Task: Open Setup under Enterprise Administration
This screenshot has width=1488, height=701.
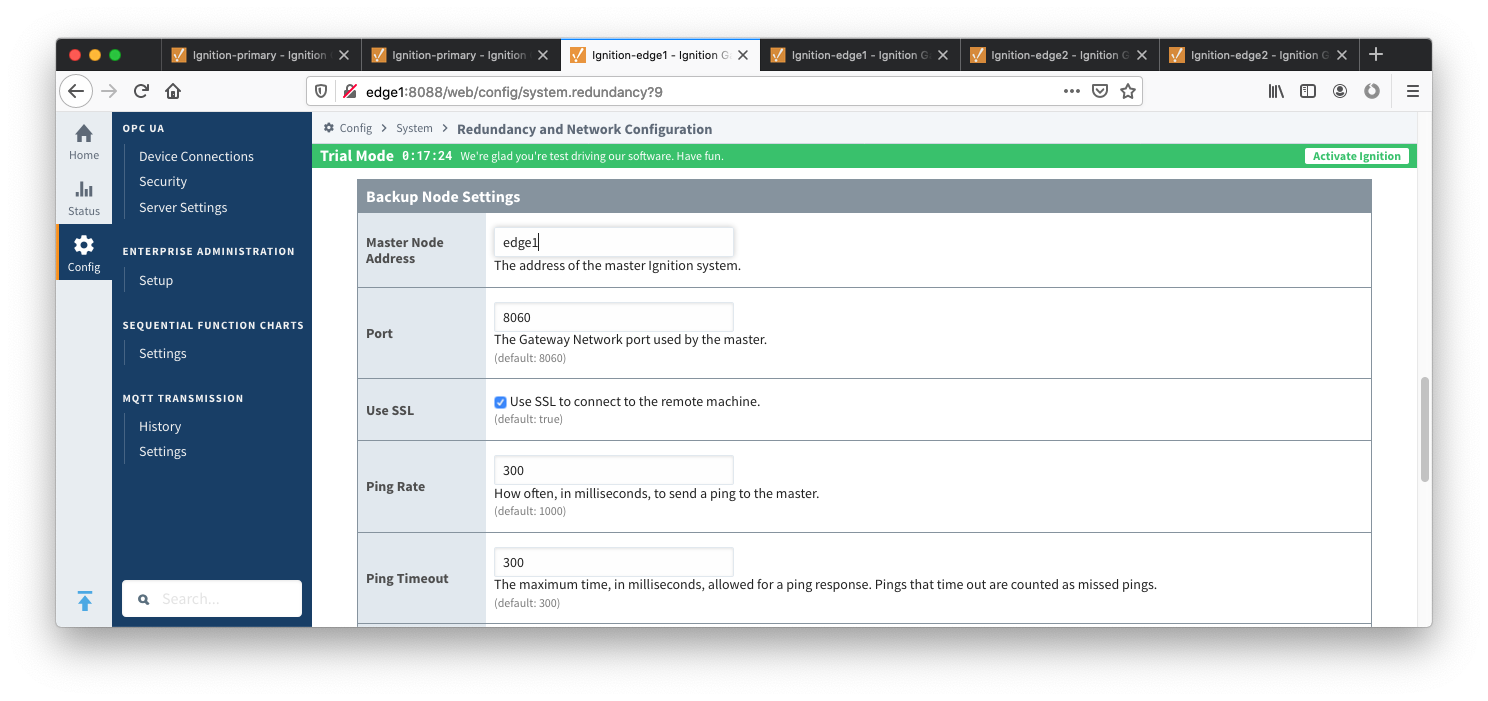Action: pos(156,280)
